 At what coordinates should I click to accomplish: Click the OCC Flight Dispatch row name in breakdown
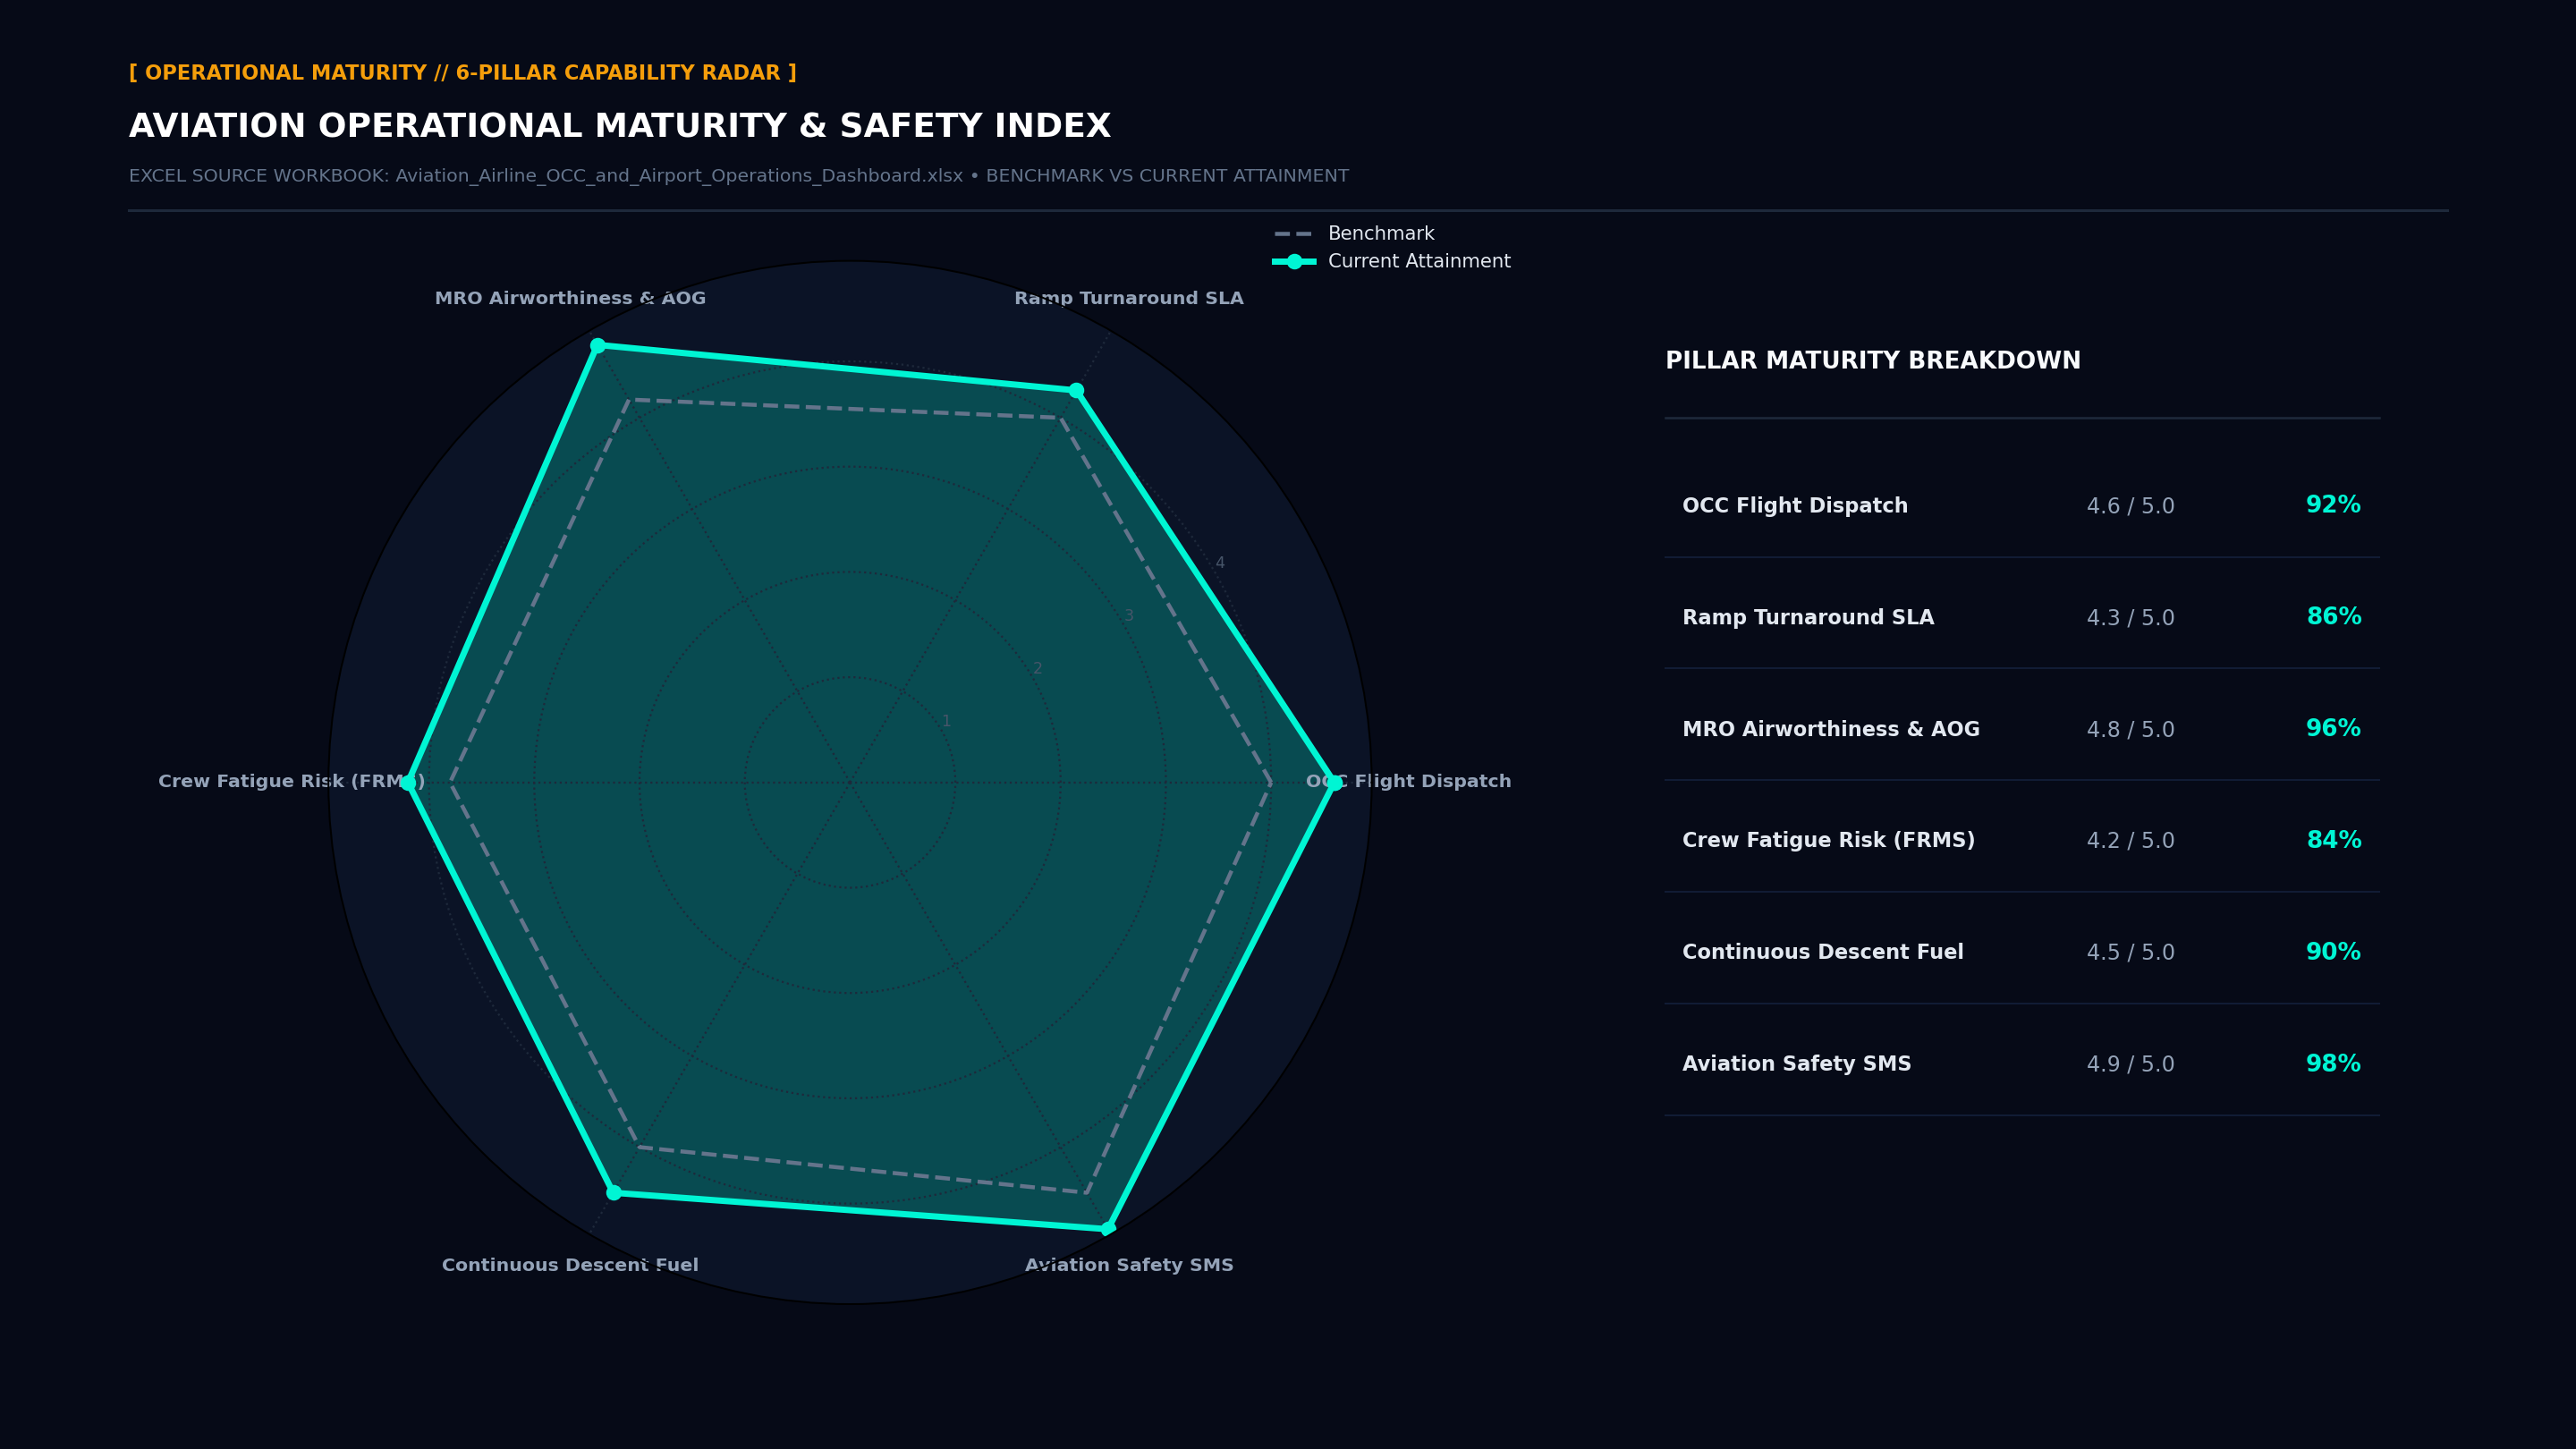click(1795, 506)
